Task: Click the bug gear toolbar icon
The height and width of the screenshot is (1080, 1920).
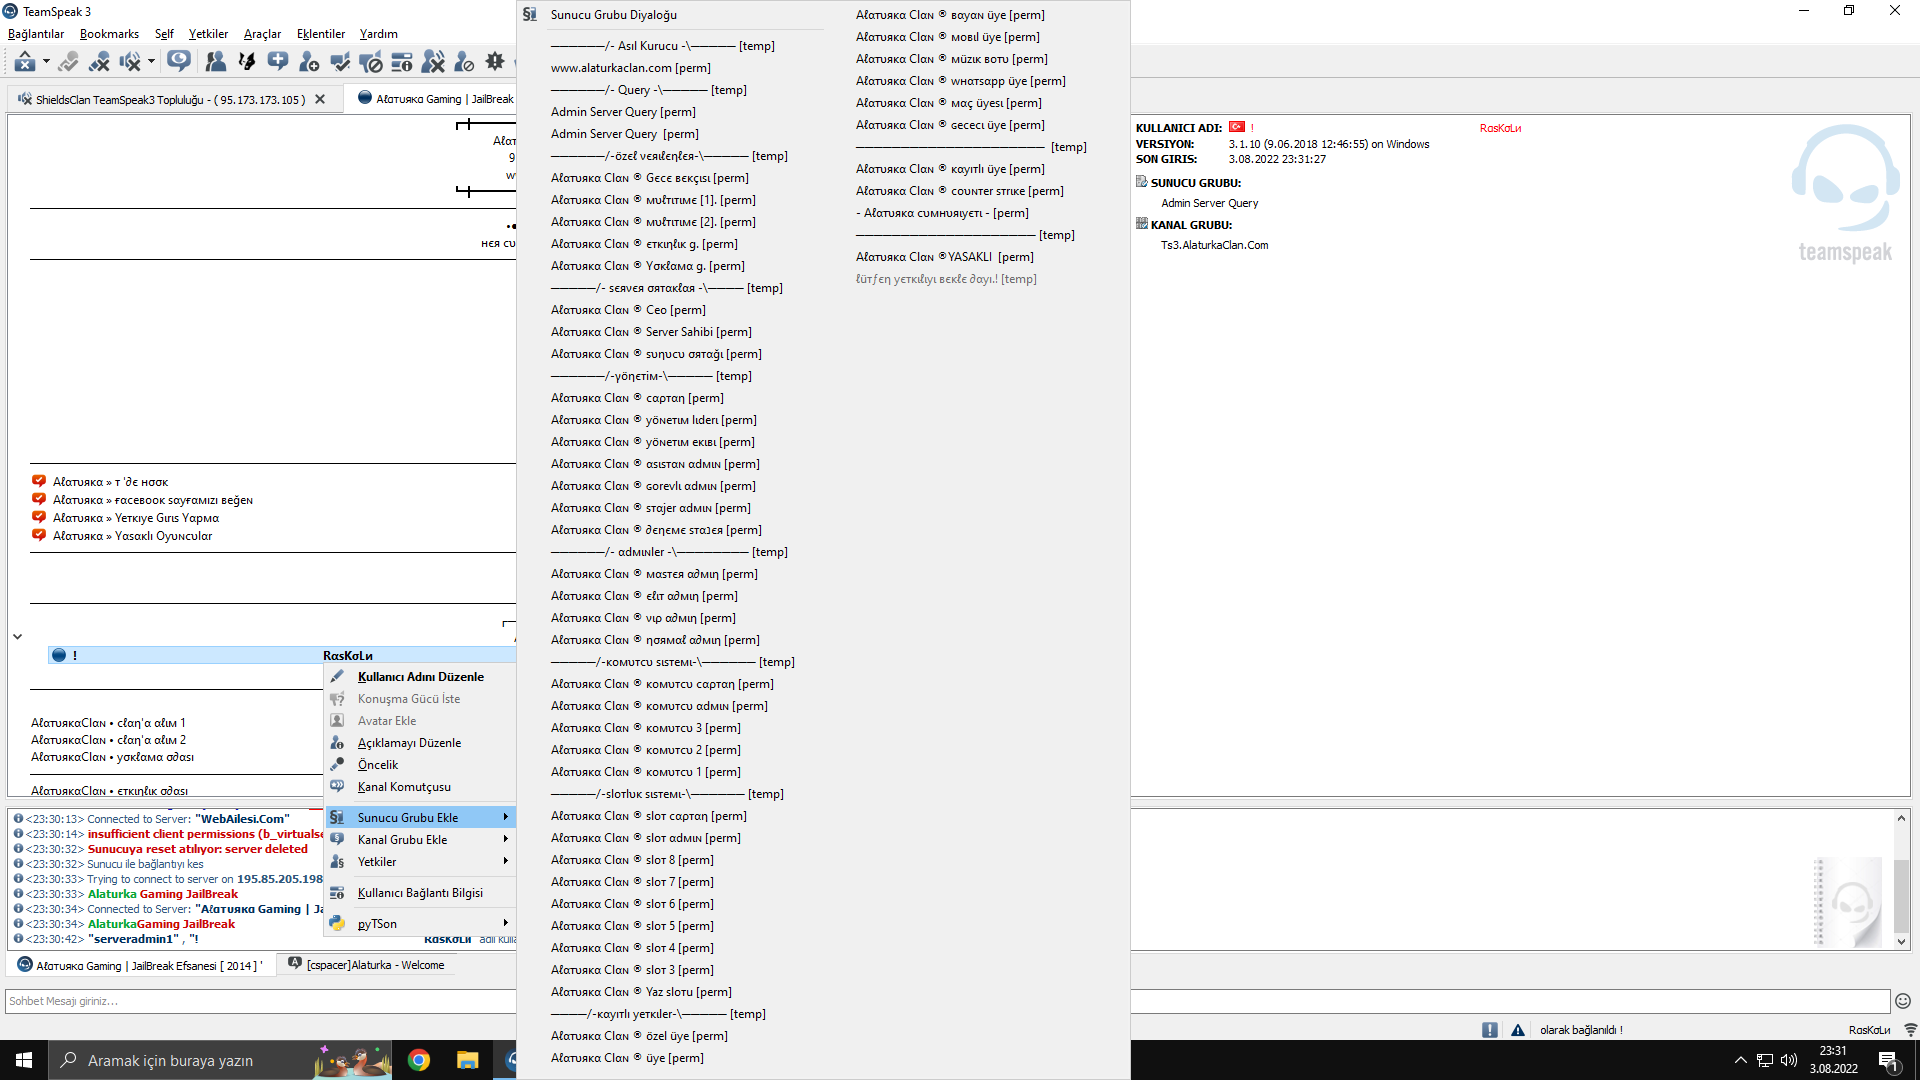Action: click(x=495, y=62)
